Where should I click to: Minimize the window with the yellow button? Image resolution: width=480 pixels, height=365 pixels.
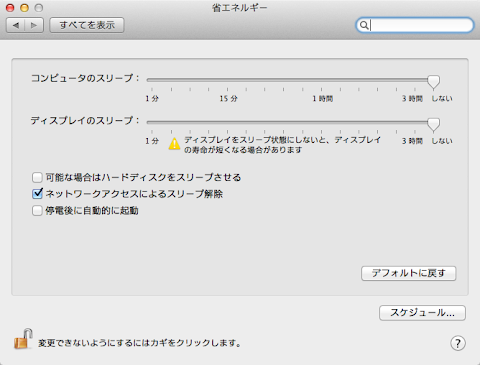[24, 8]
